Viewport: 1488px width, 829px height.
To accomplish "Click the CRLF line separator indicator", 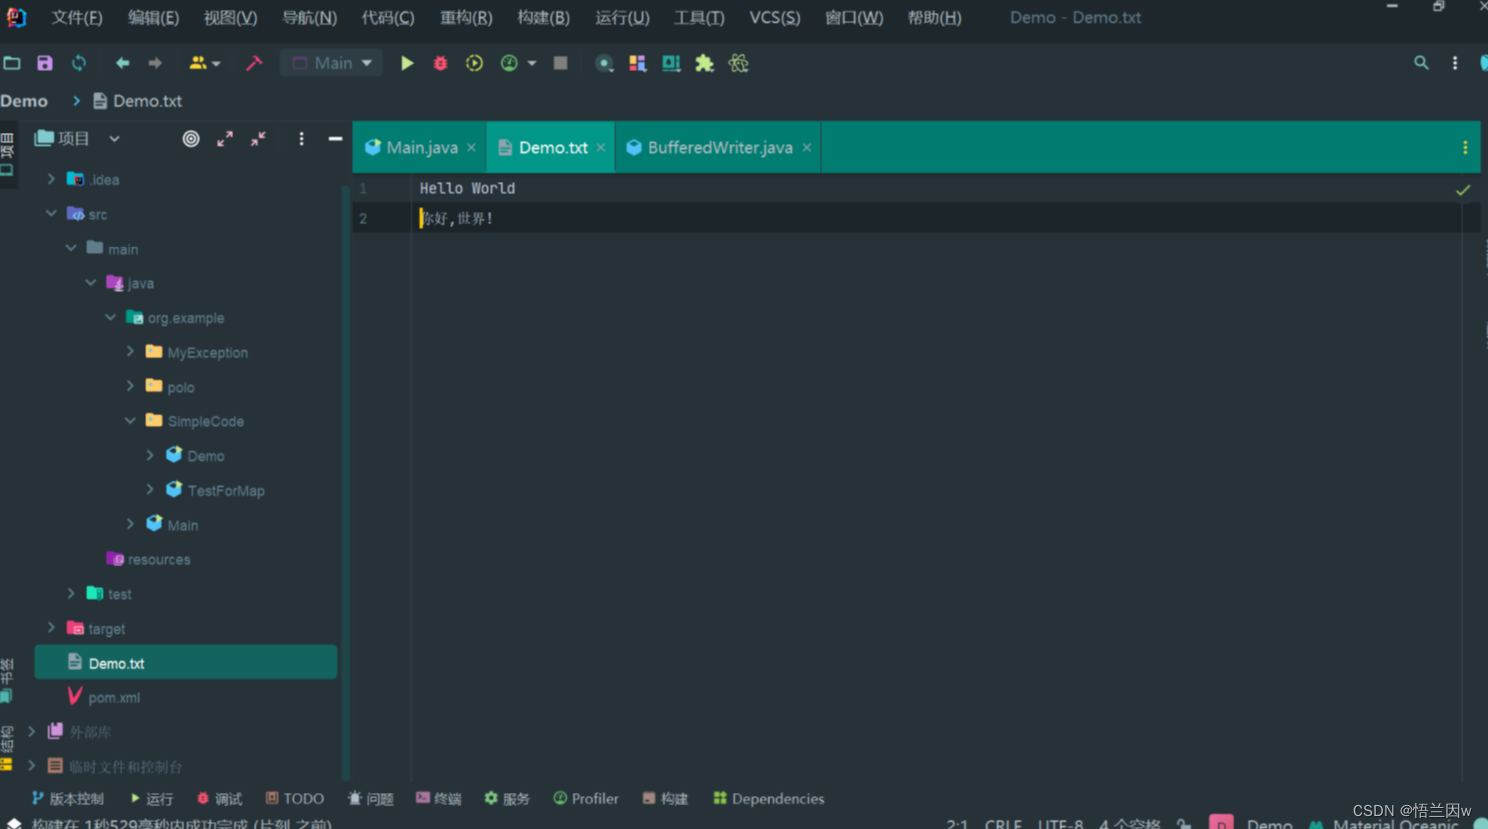I will click(1003, 823).
